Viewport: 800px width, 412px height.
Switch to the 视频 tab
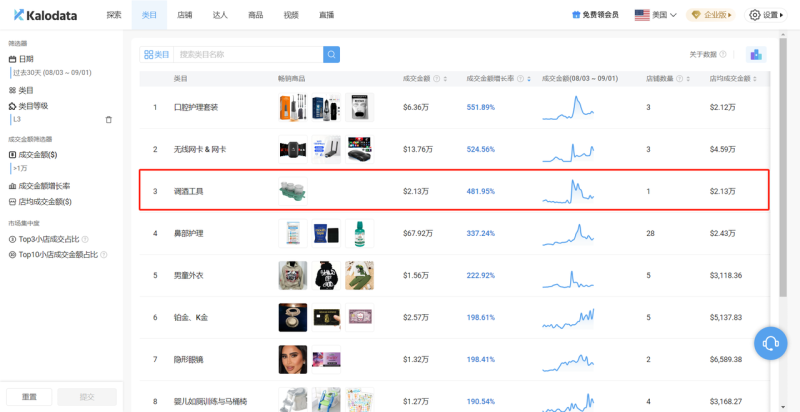pyautogui.click(x=291, y=15)
